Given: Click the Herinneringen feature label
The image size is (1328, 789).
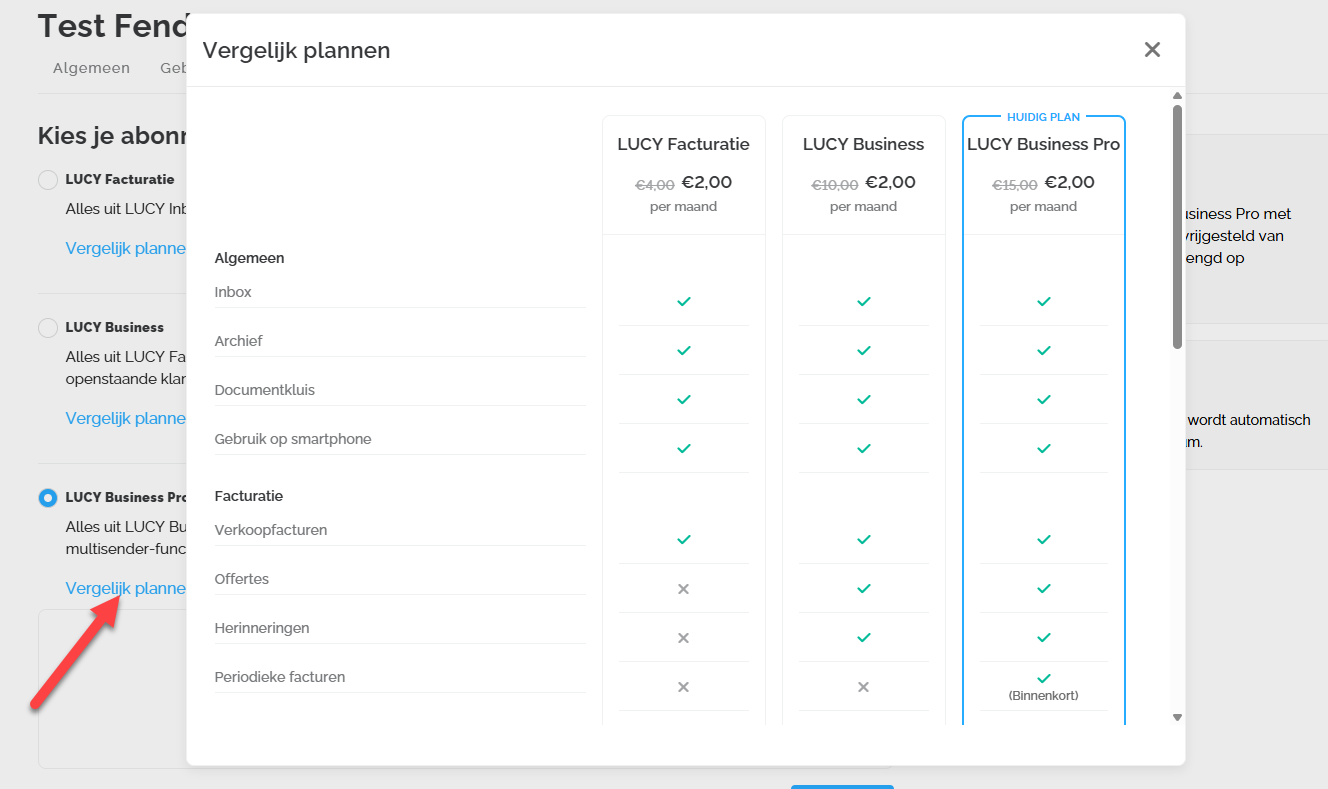Looking at the screenshot, I should click(x=262, y=628).
